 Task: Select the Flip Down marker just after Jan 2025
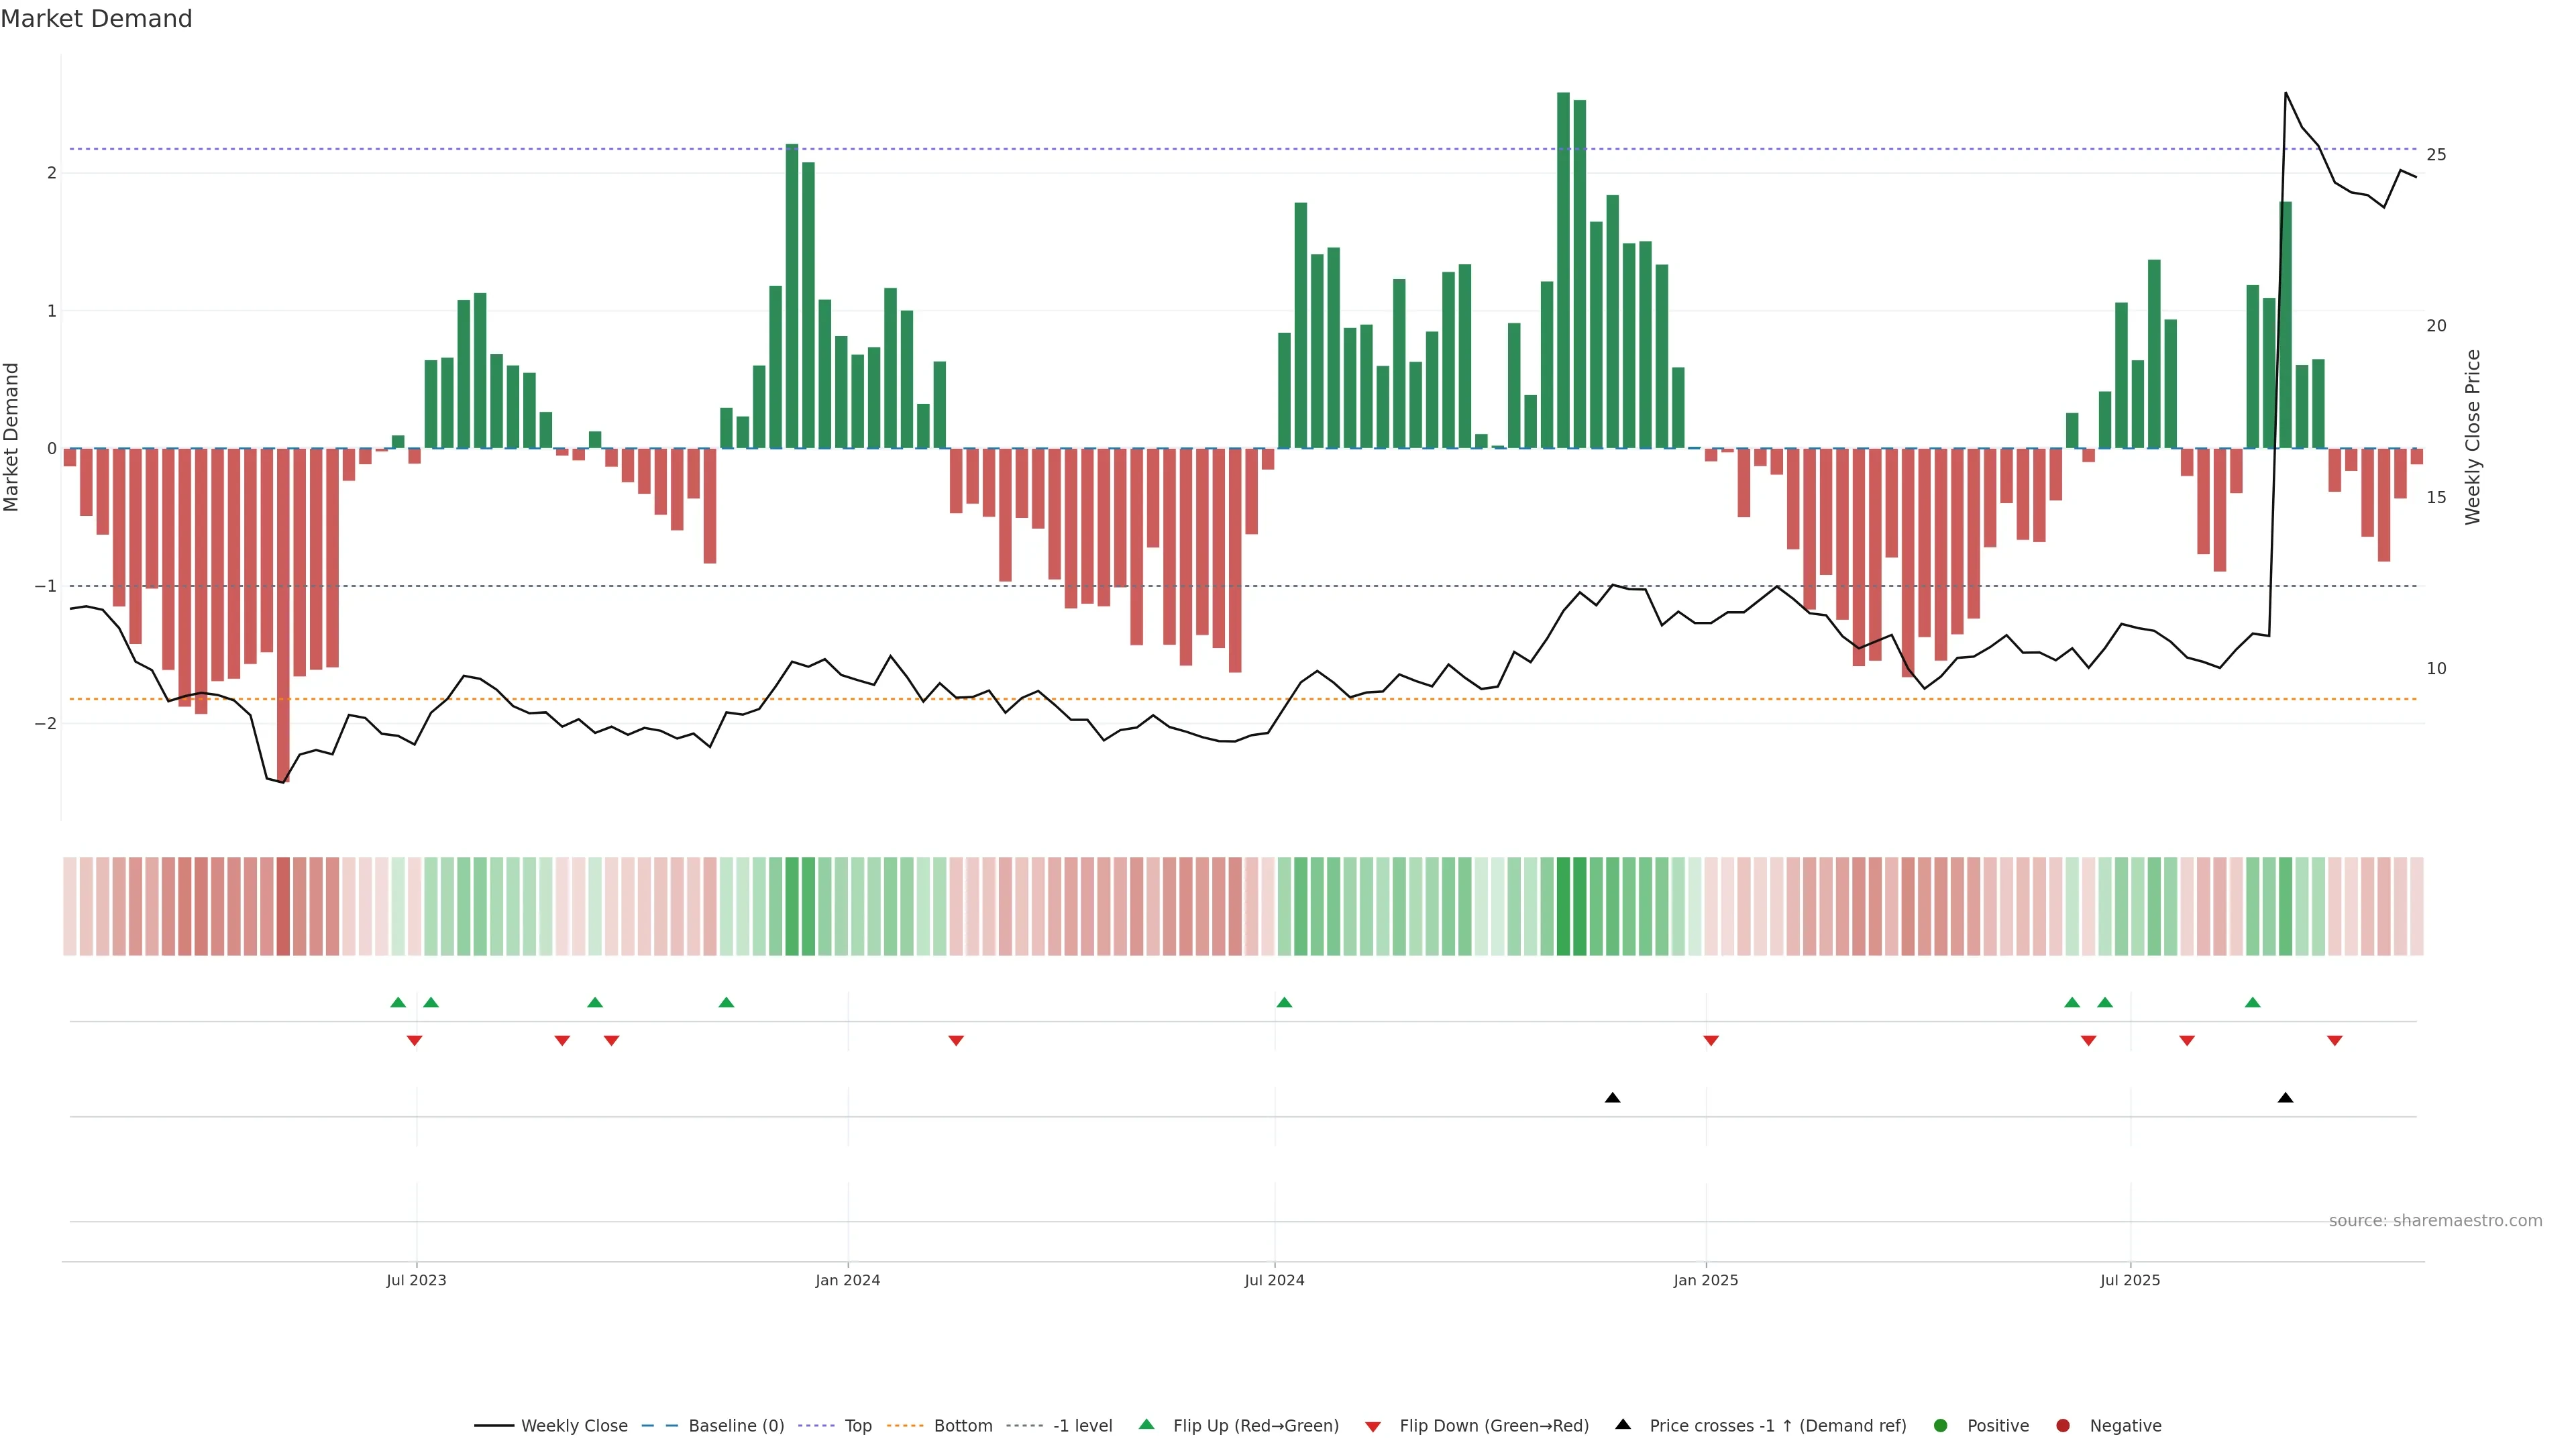(x=1711, y=1041)
